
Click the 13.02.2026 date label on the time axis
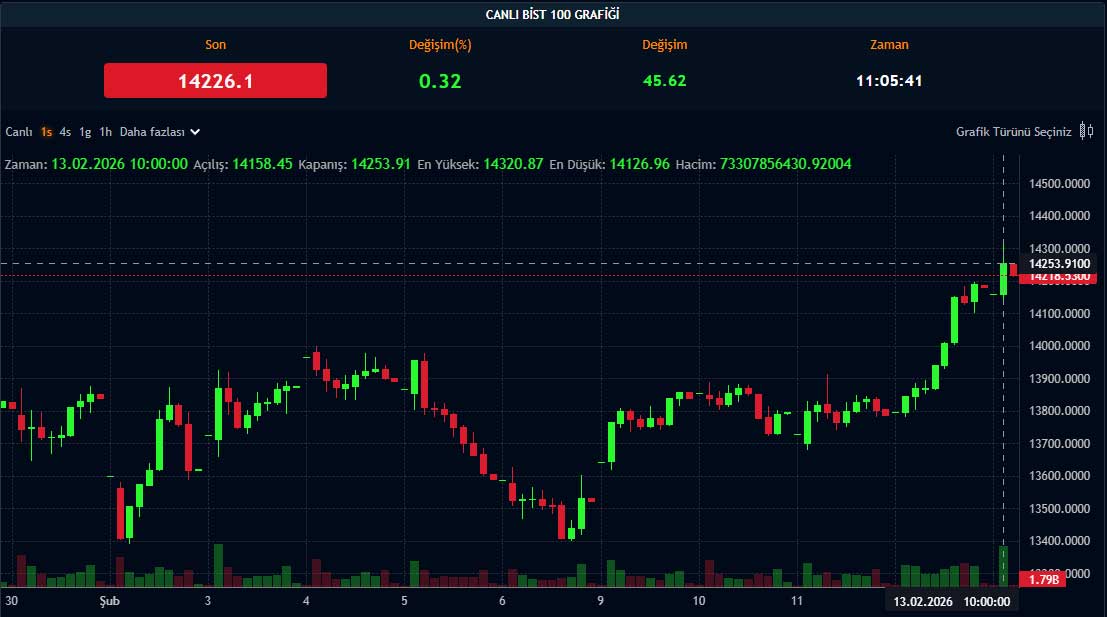pos(923,602)
